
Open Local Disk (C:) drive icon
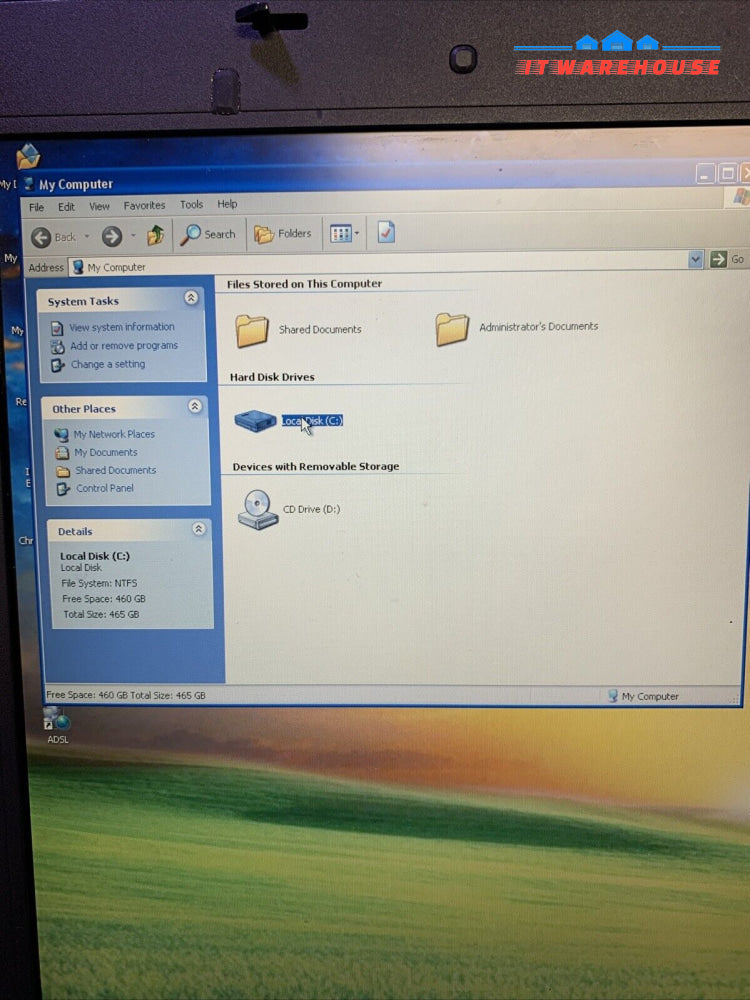[x=255, y=421]
